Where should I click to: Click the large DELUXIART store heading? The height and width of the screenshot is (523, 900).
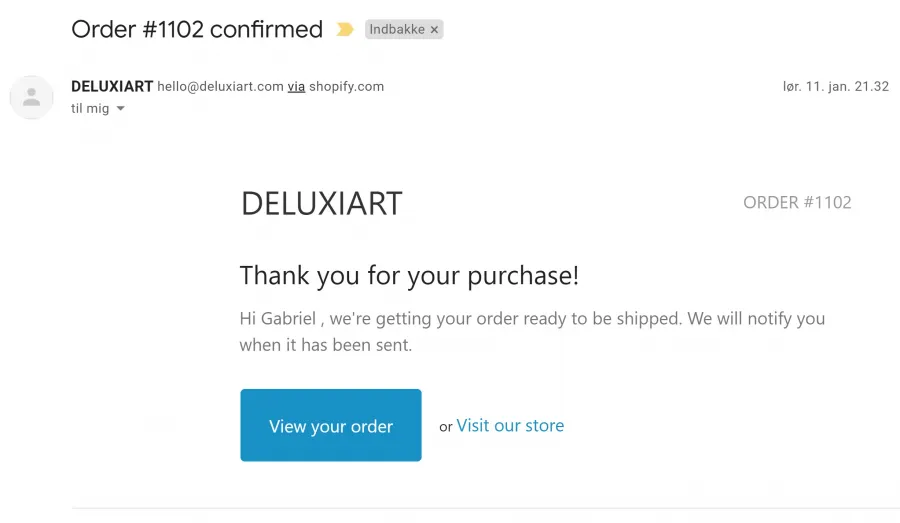[x=321, y=203]
